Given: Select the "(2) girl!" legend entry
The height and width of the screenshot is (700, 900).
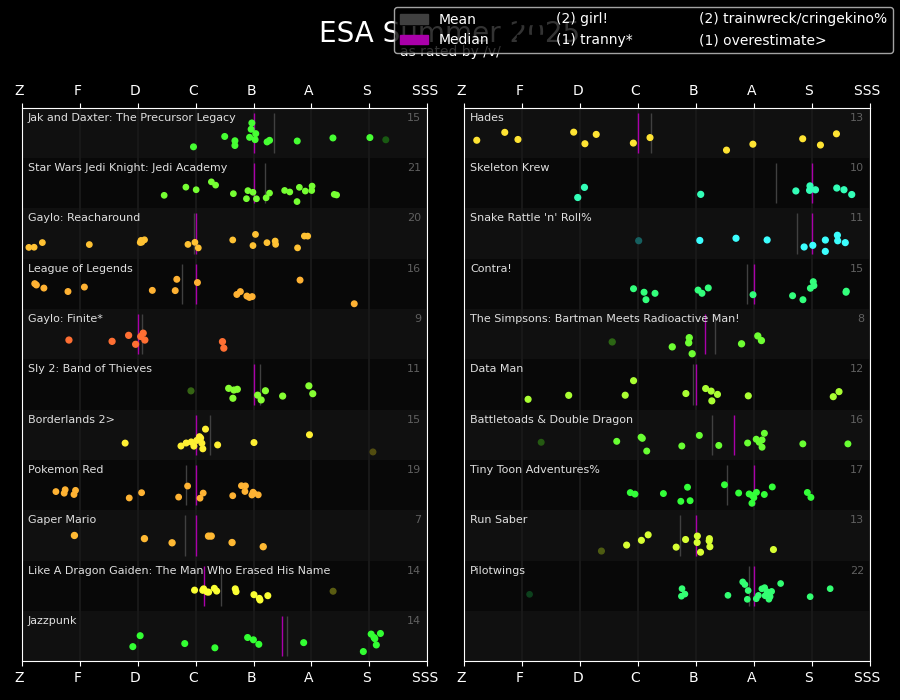Looking at the screenshot, I should click(x=581, y=18).
